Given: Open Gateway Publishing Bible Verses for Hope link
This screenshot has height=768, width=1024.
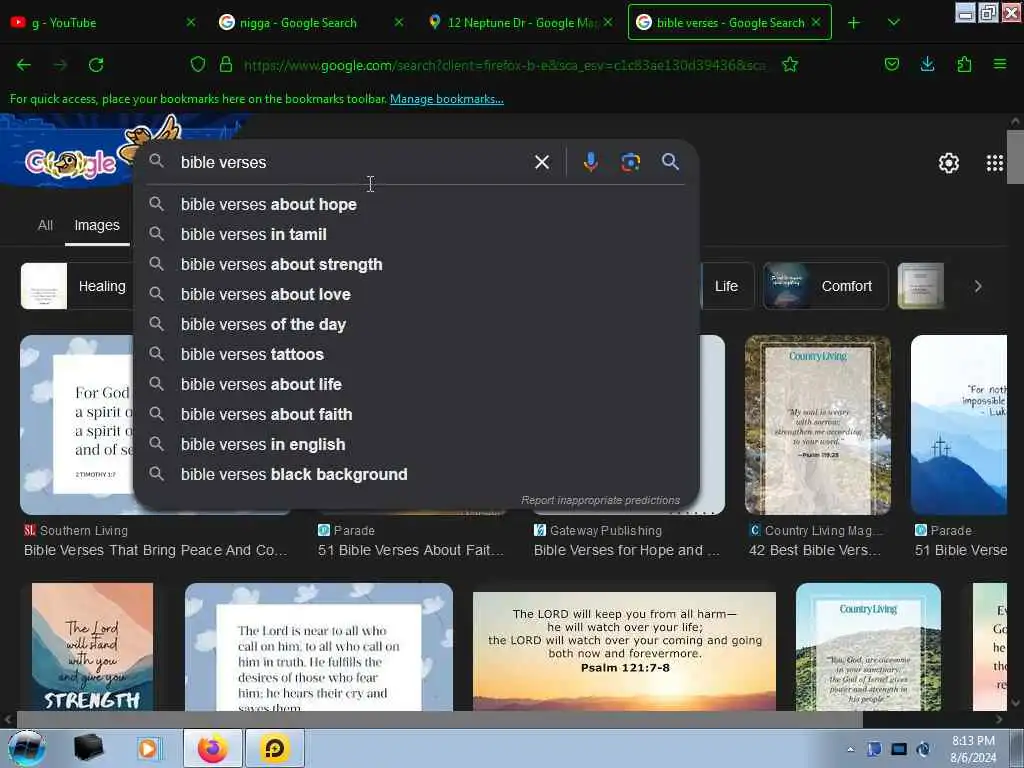Looking at the screenshot, I should point(626,551).
